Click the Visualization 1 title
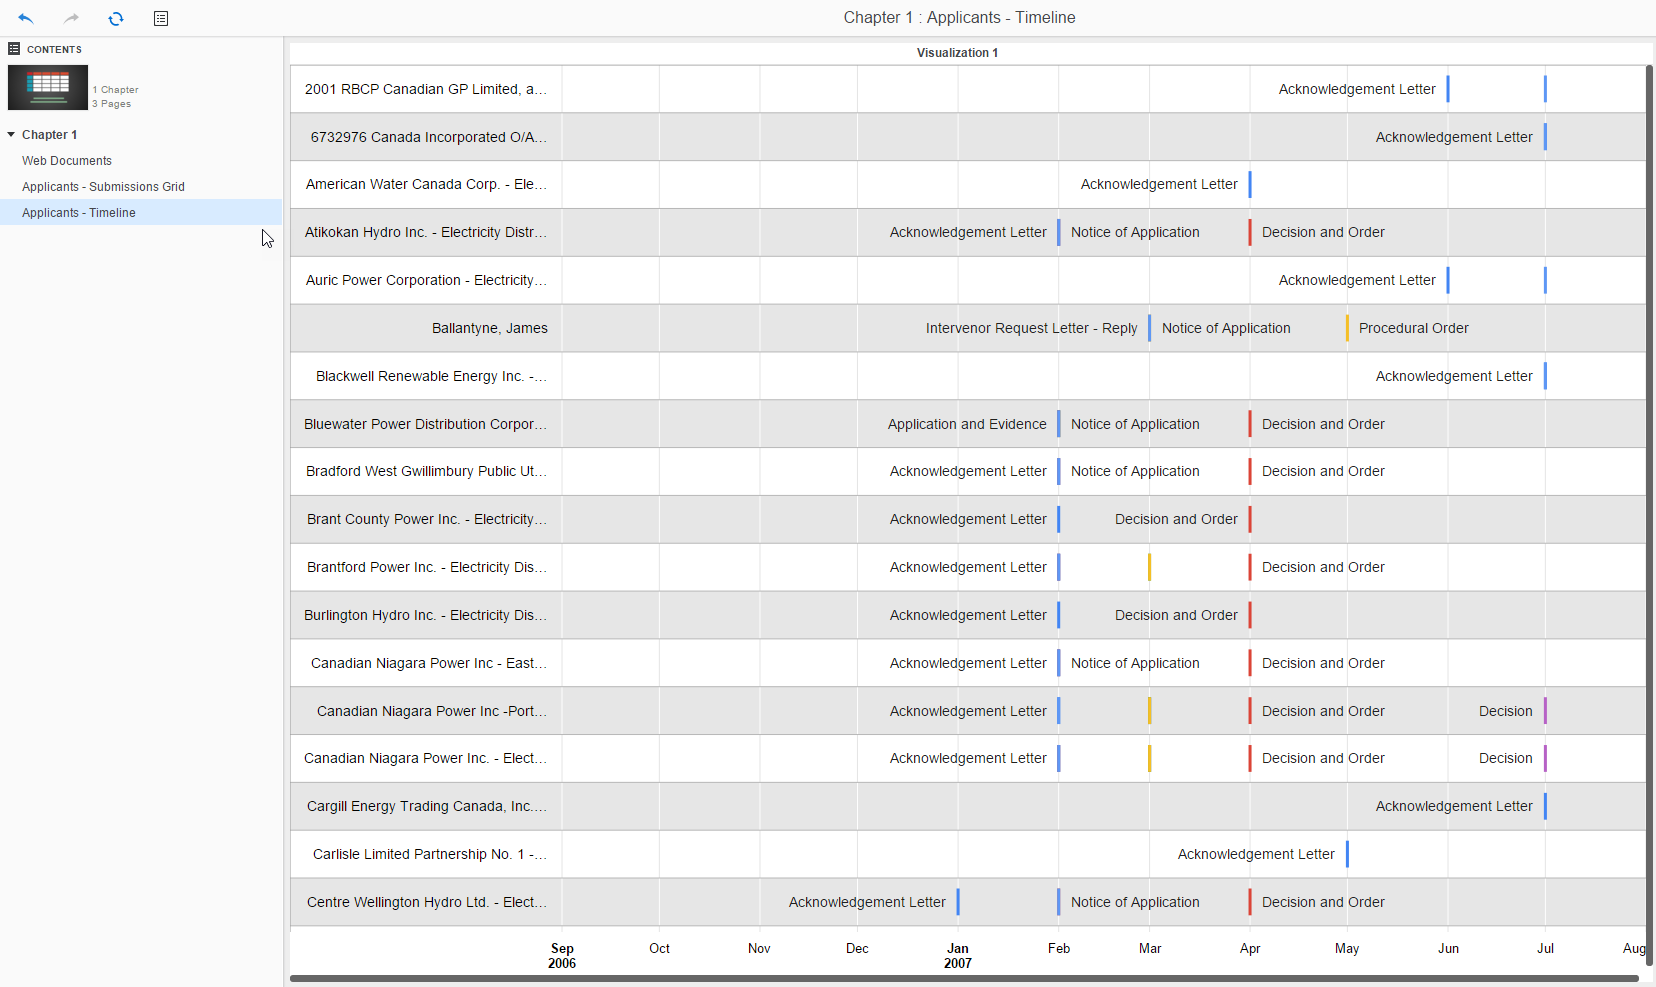 pyautogui.click(x=957, y=53)
